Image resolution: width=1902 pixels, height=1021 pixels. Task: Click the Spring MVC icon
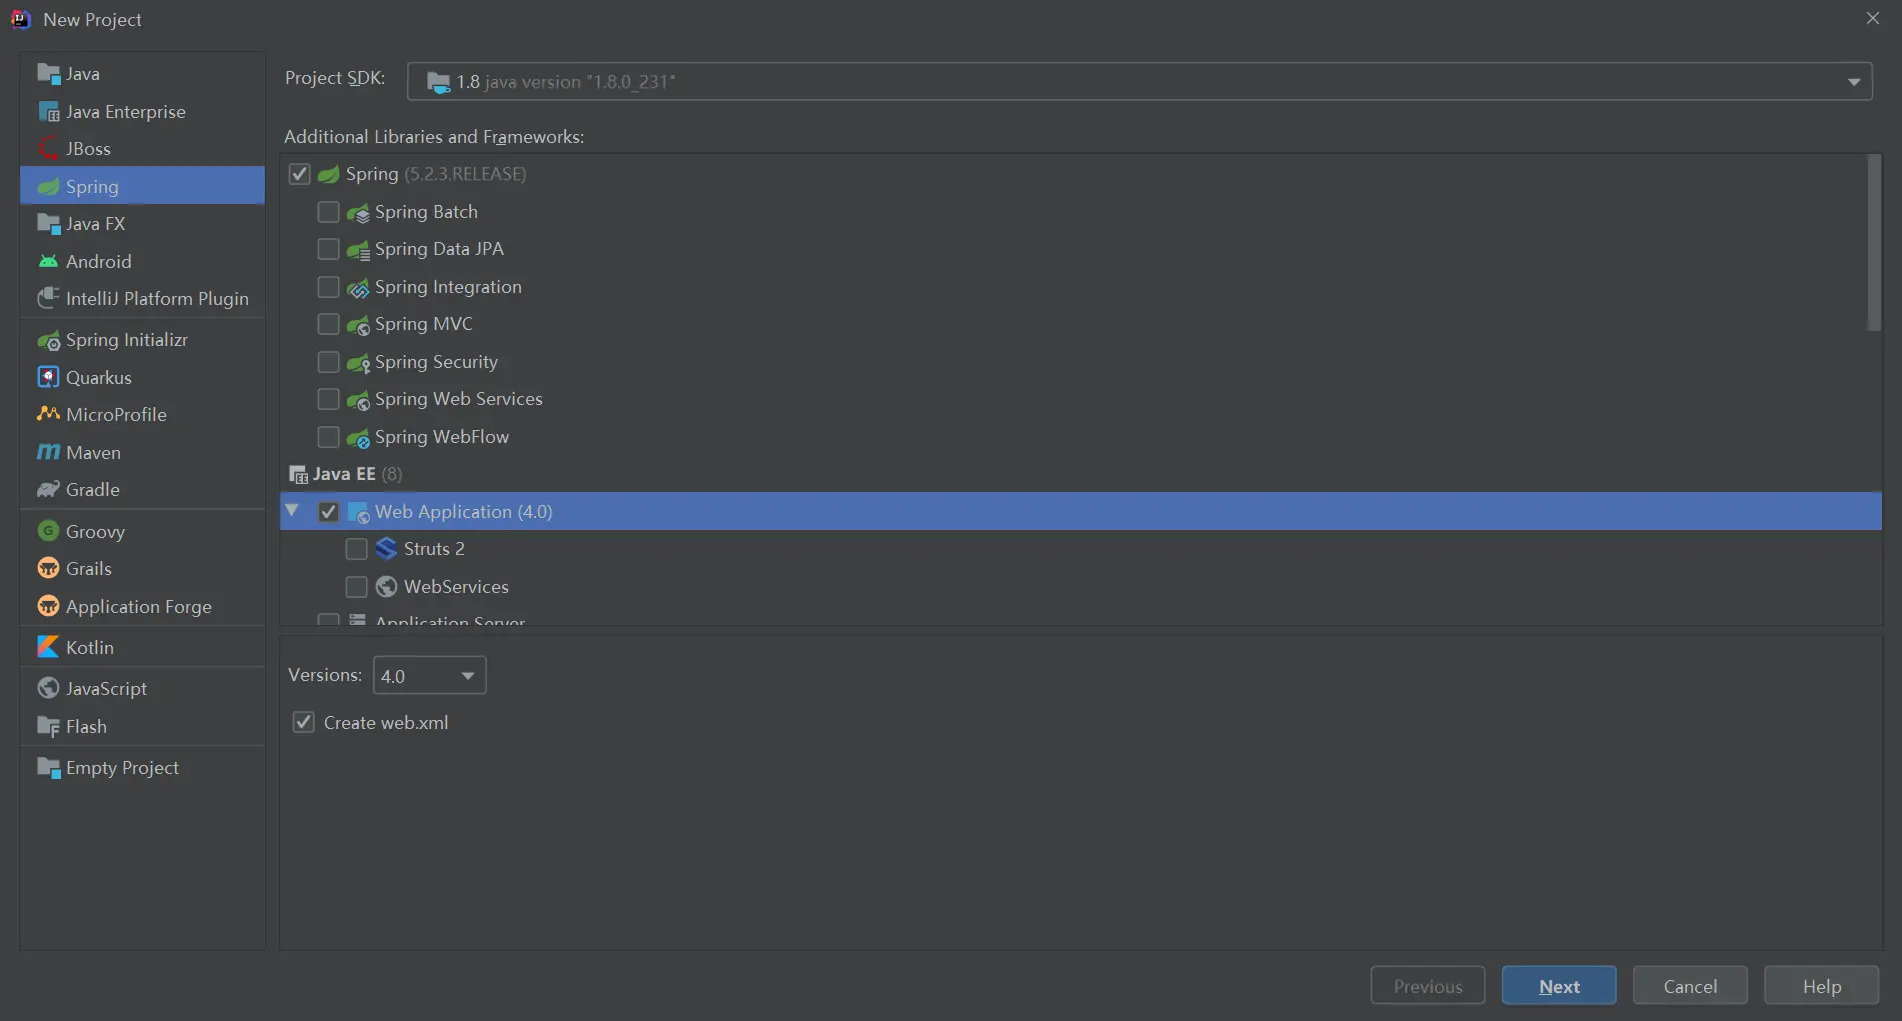click(x=358, y=325)
